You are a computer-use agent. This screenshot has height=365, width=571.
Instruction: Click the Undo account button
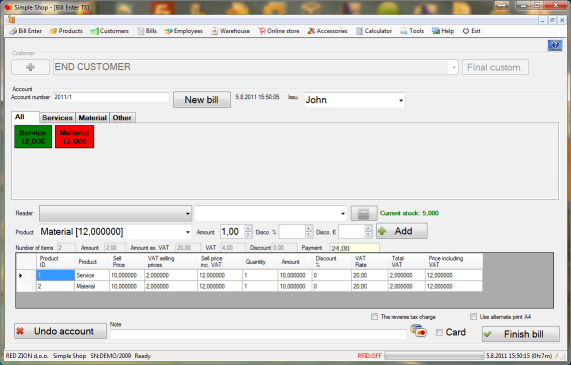(x=60, y=331)
